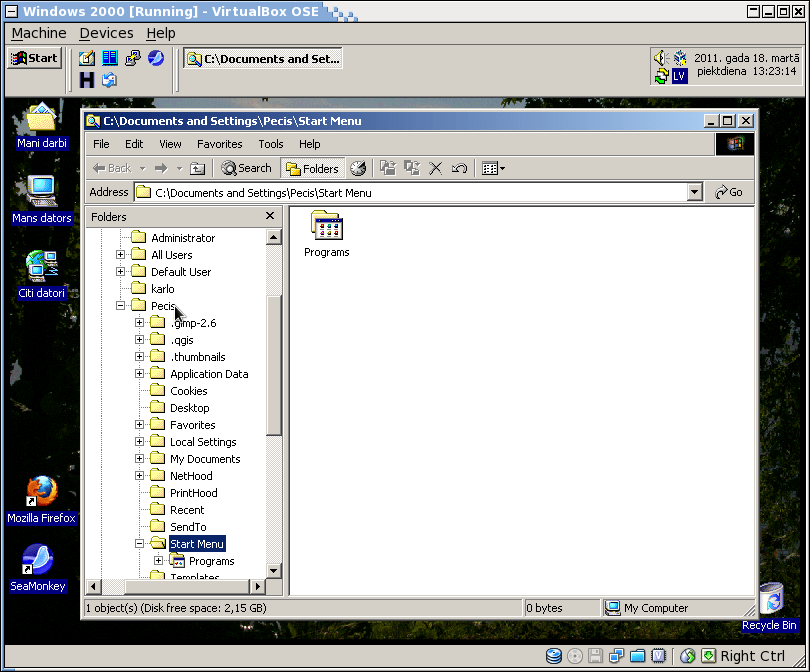Select the Mani darbi desktop icon

pyautogui.click(x=41, y=126)
